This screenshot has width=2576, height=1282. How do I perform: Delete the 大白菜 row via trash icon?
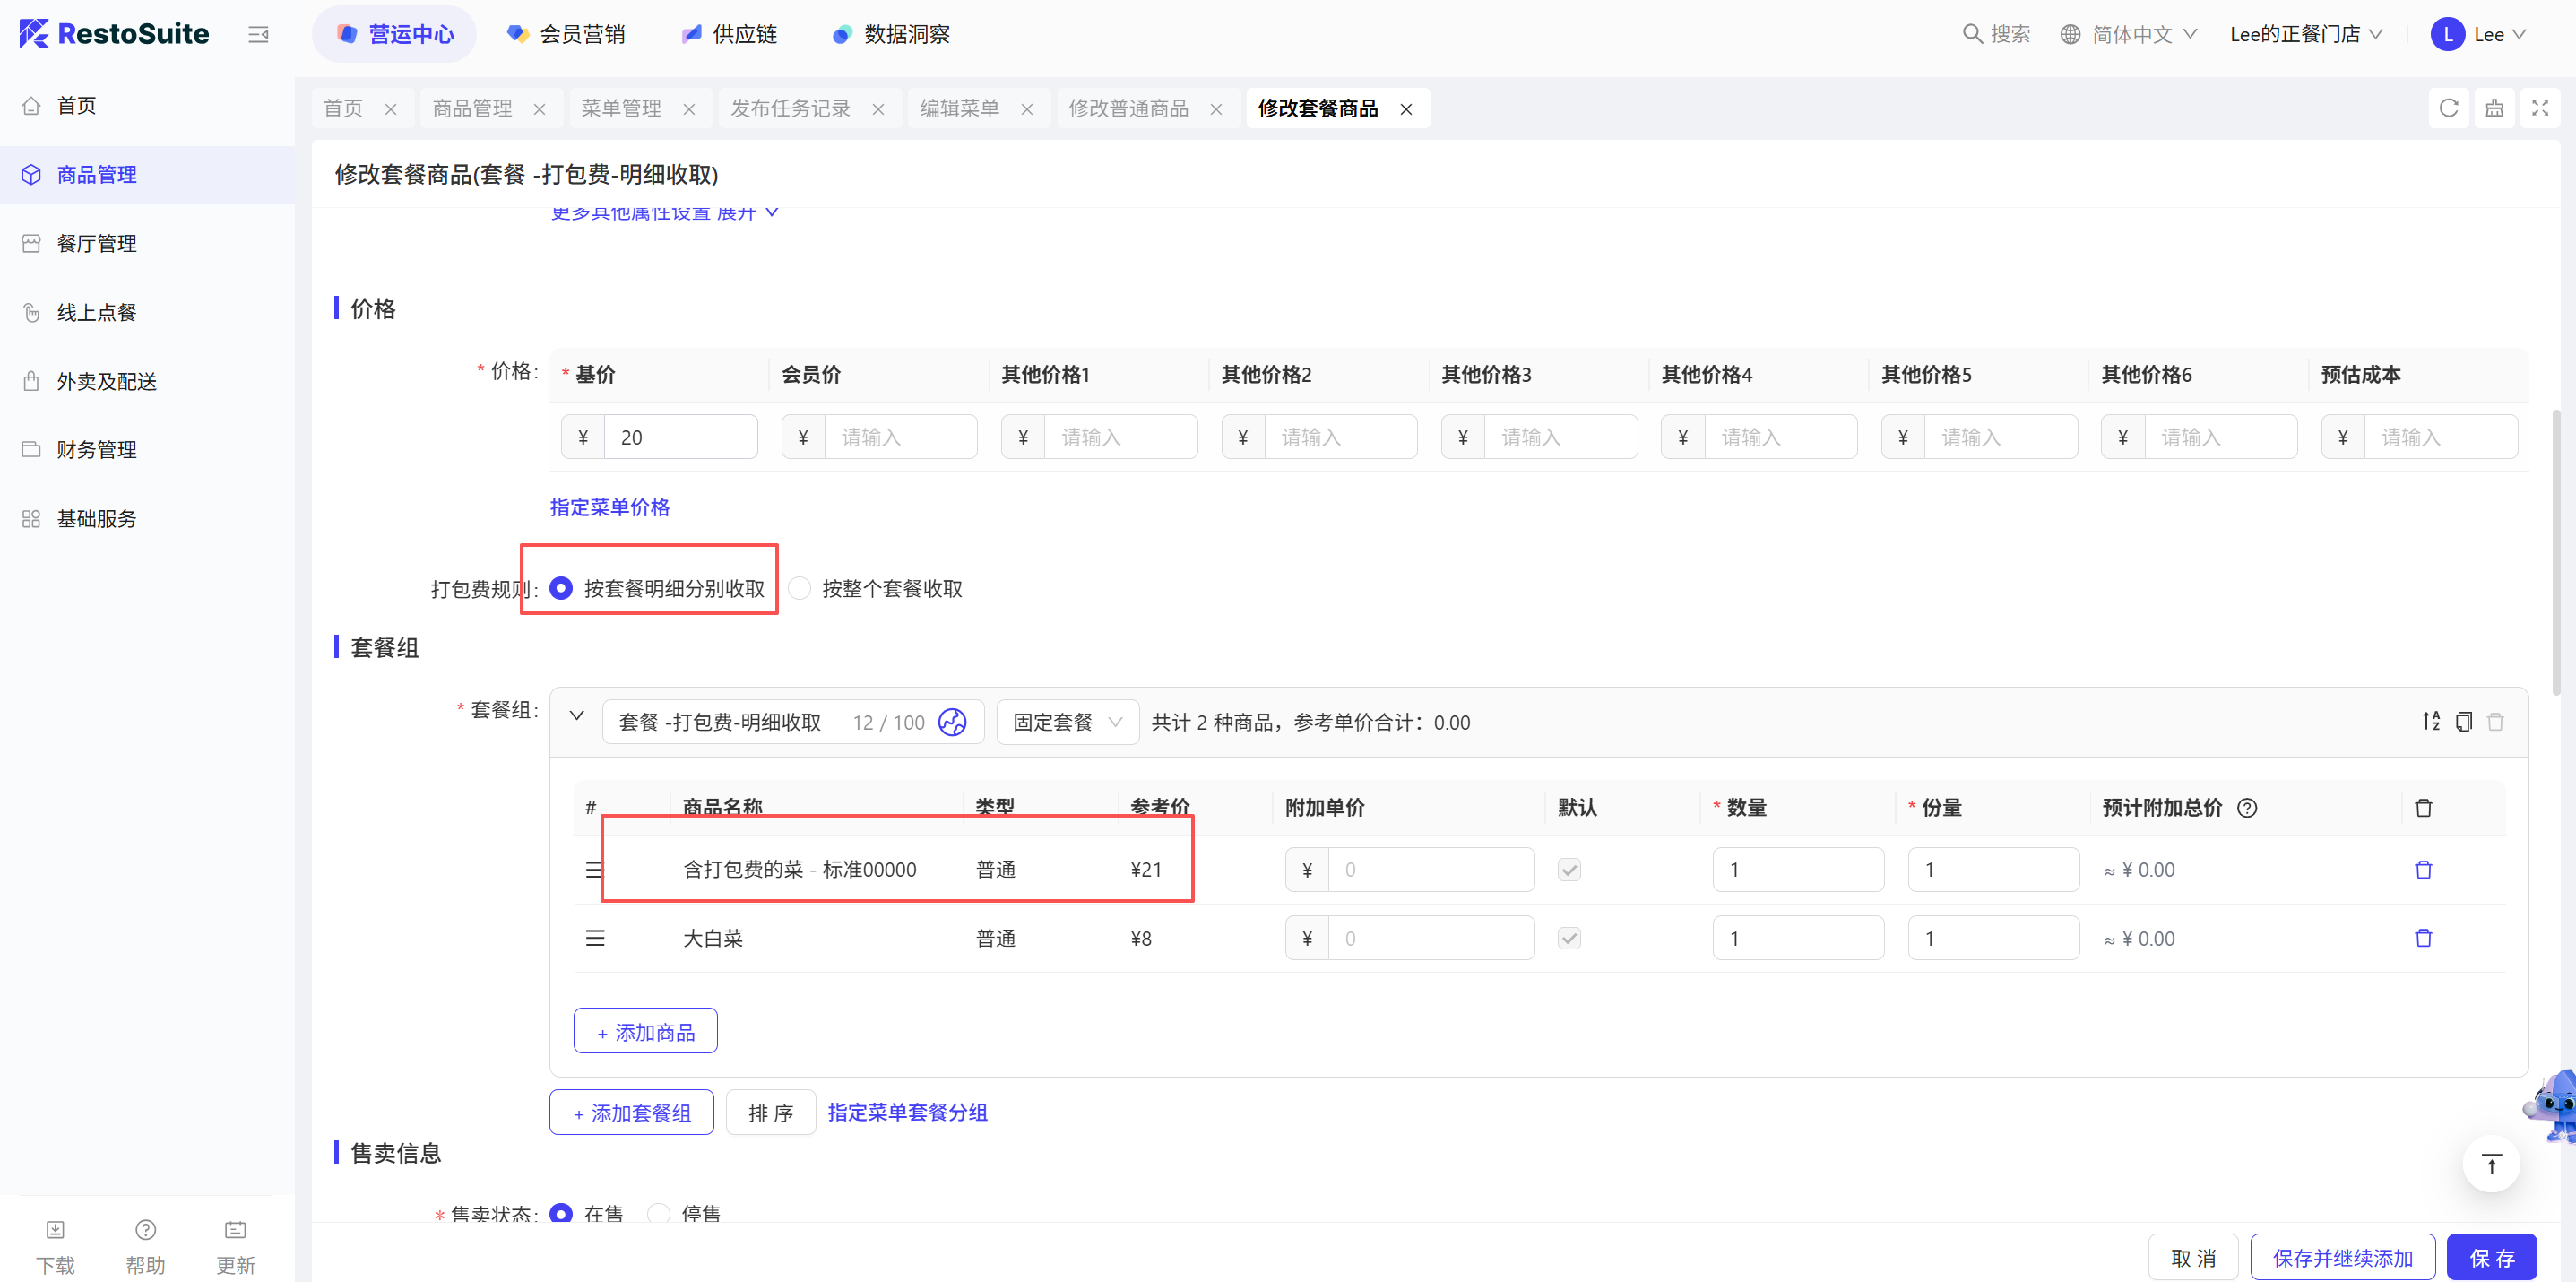[x=2422, y=938]
